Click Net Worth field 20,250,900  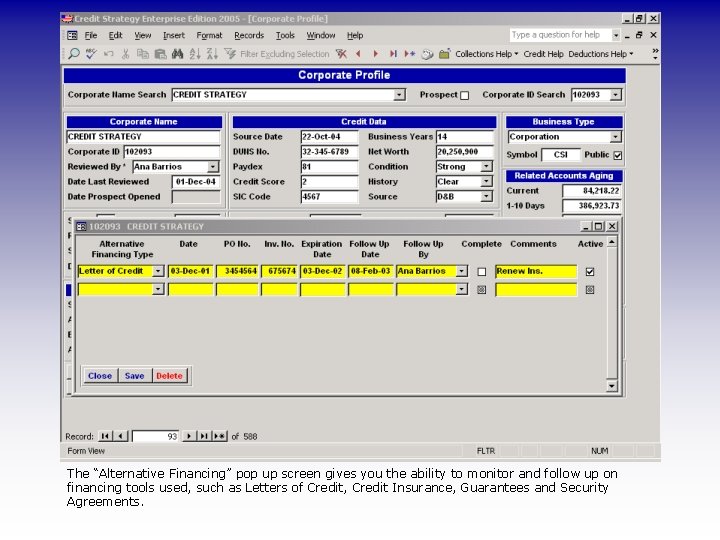click(464, 152)
